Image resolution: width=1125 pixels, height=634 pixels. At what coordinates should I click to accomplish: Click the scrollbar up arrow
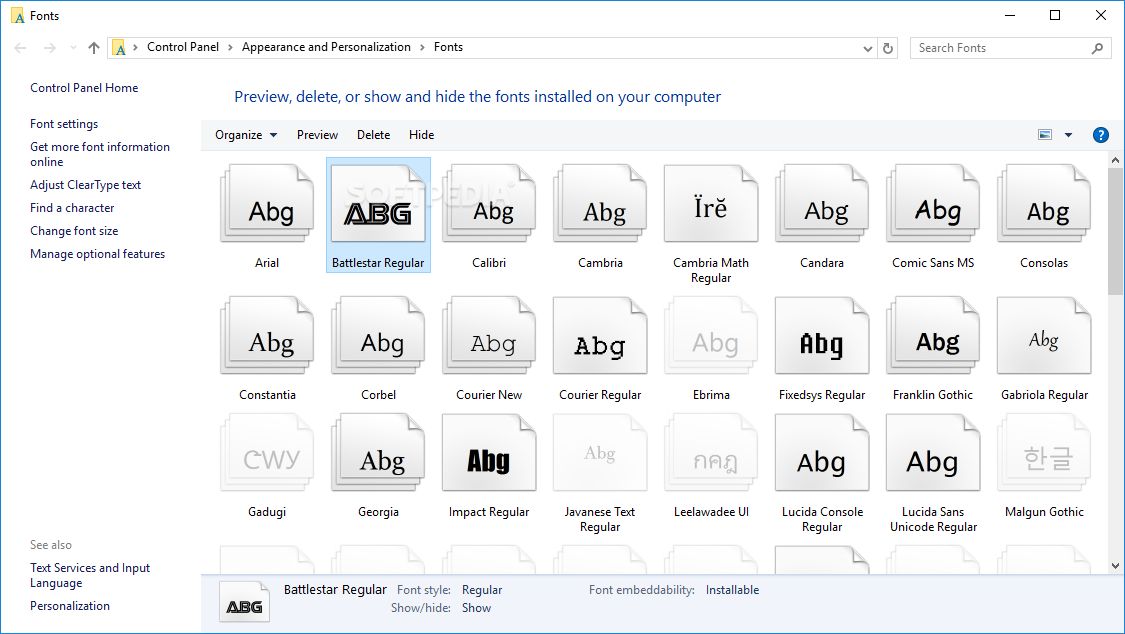pyautogui.click(x=1115, y=160)
